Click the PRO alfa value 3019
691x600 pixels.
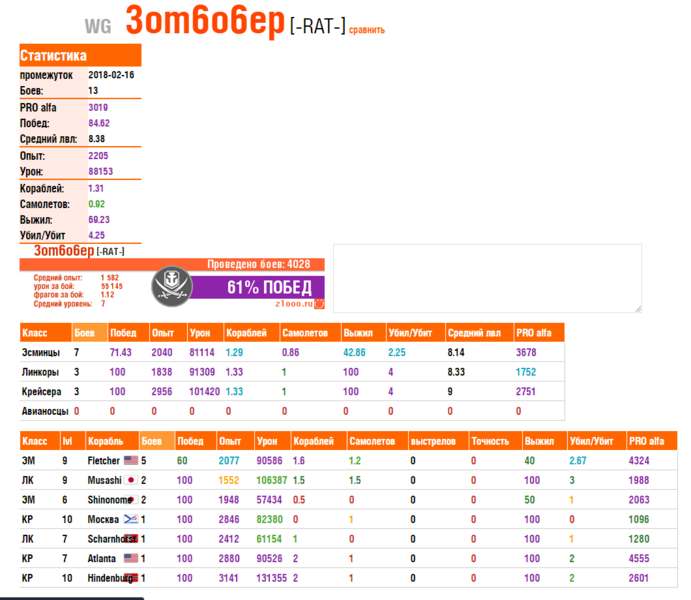tap(98, 107)
